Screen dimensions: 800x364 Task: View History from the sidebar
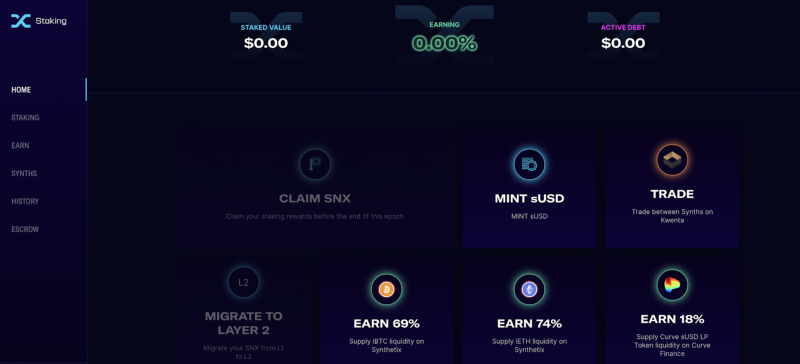click(25, 201)
